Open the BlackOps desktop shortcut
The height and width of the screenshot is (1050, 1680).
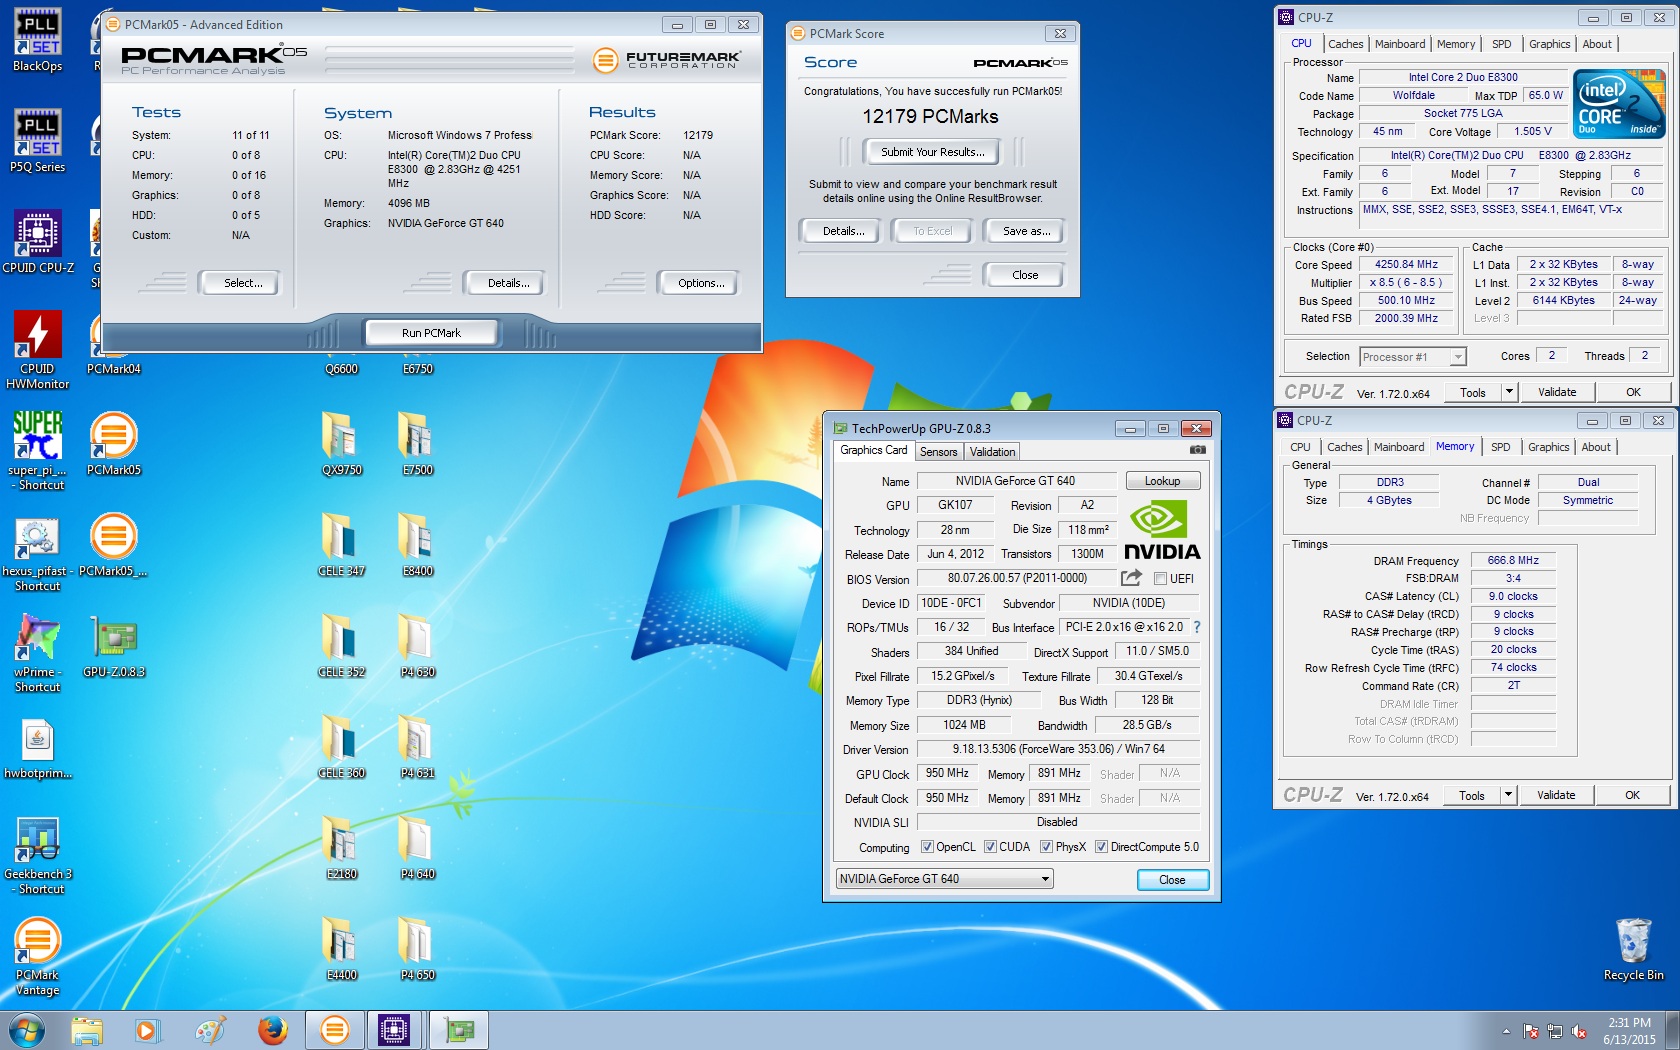click(x=37, y=40)
